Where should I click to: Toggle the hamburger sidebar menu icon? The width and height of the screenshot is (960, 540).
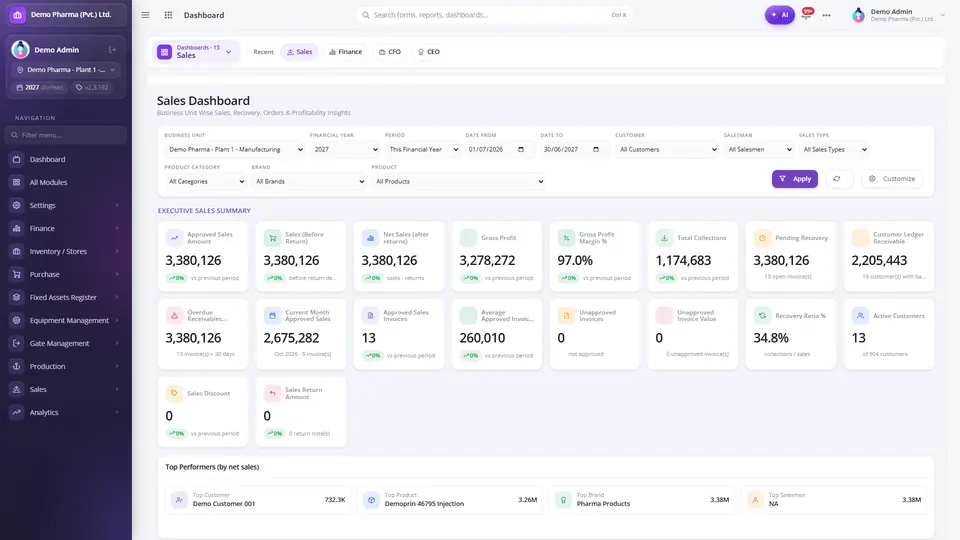click(145, 15)
